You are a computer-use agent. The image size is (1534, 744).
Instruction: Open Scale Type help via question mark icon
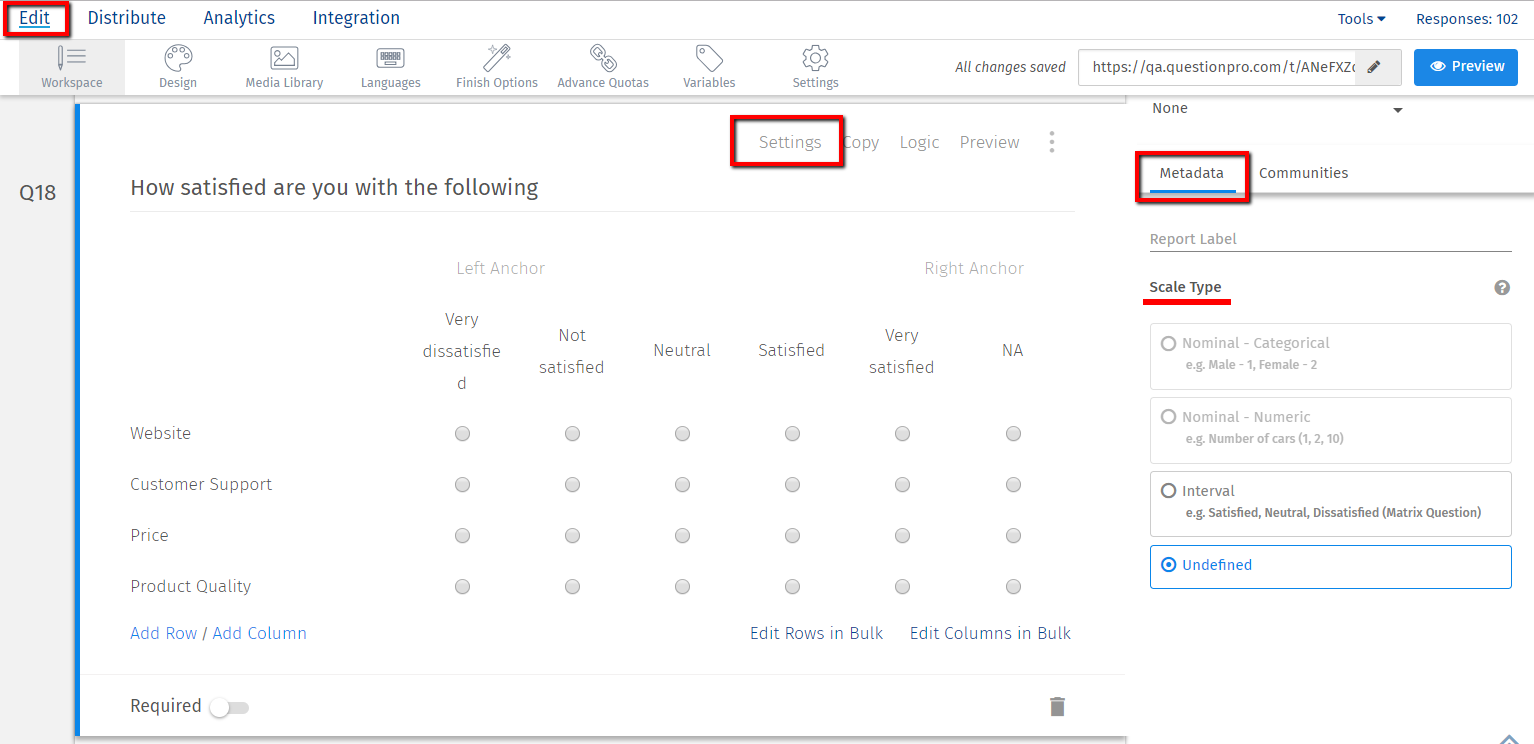click(1502, 287)
